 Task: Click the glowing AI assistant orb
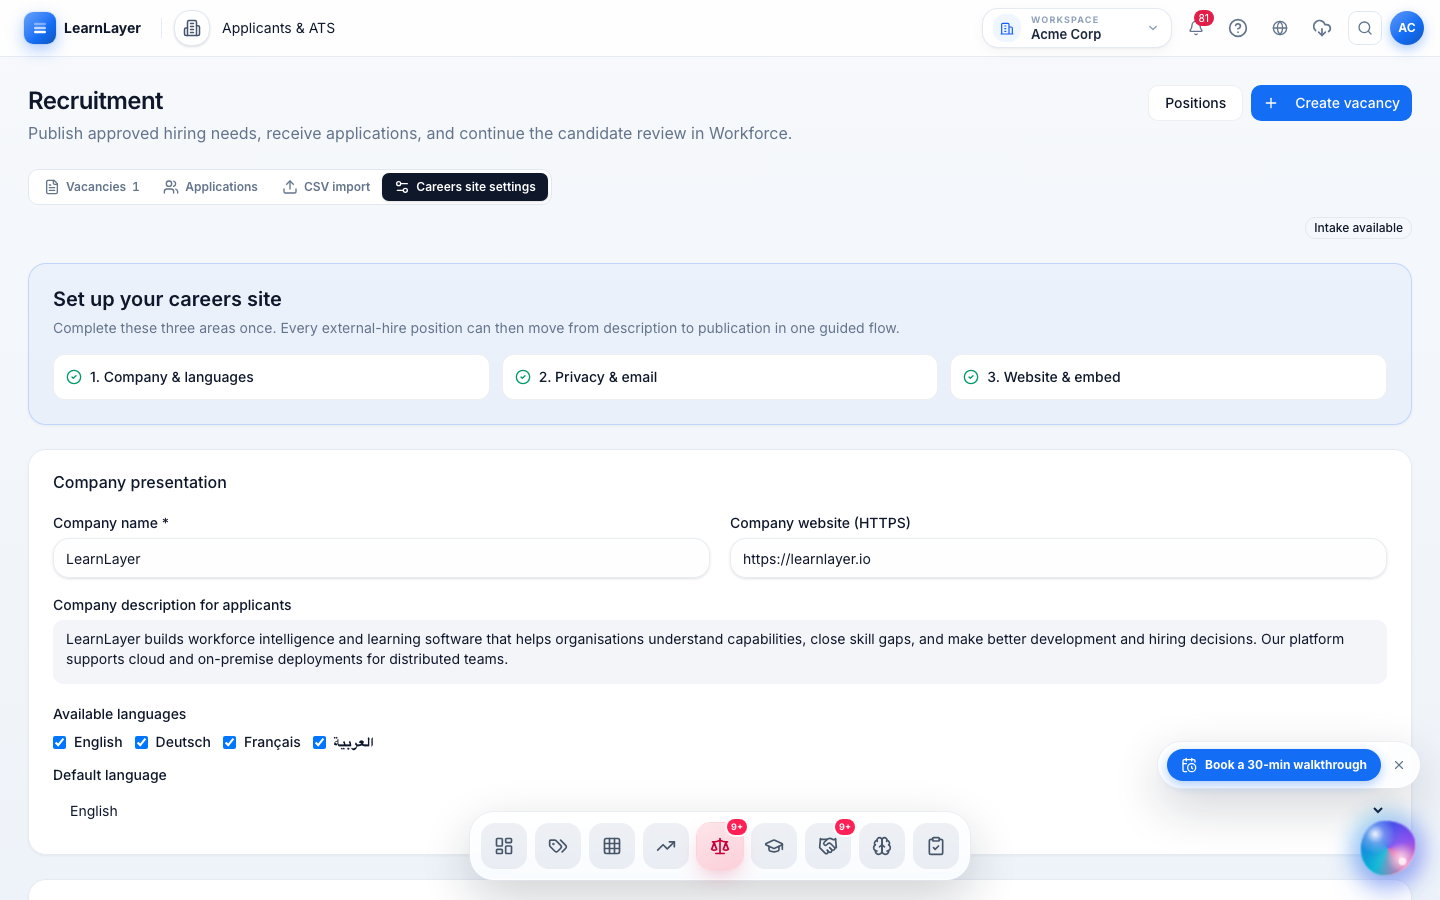coord(1388,848)
